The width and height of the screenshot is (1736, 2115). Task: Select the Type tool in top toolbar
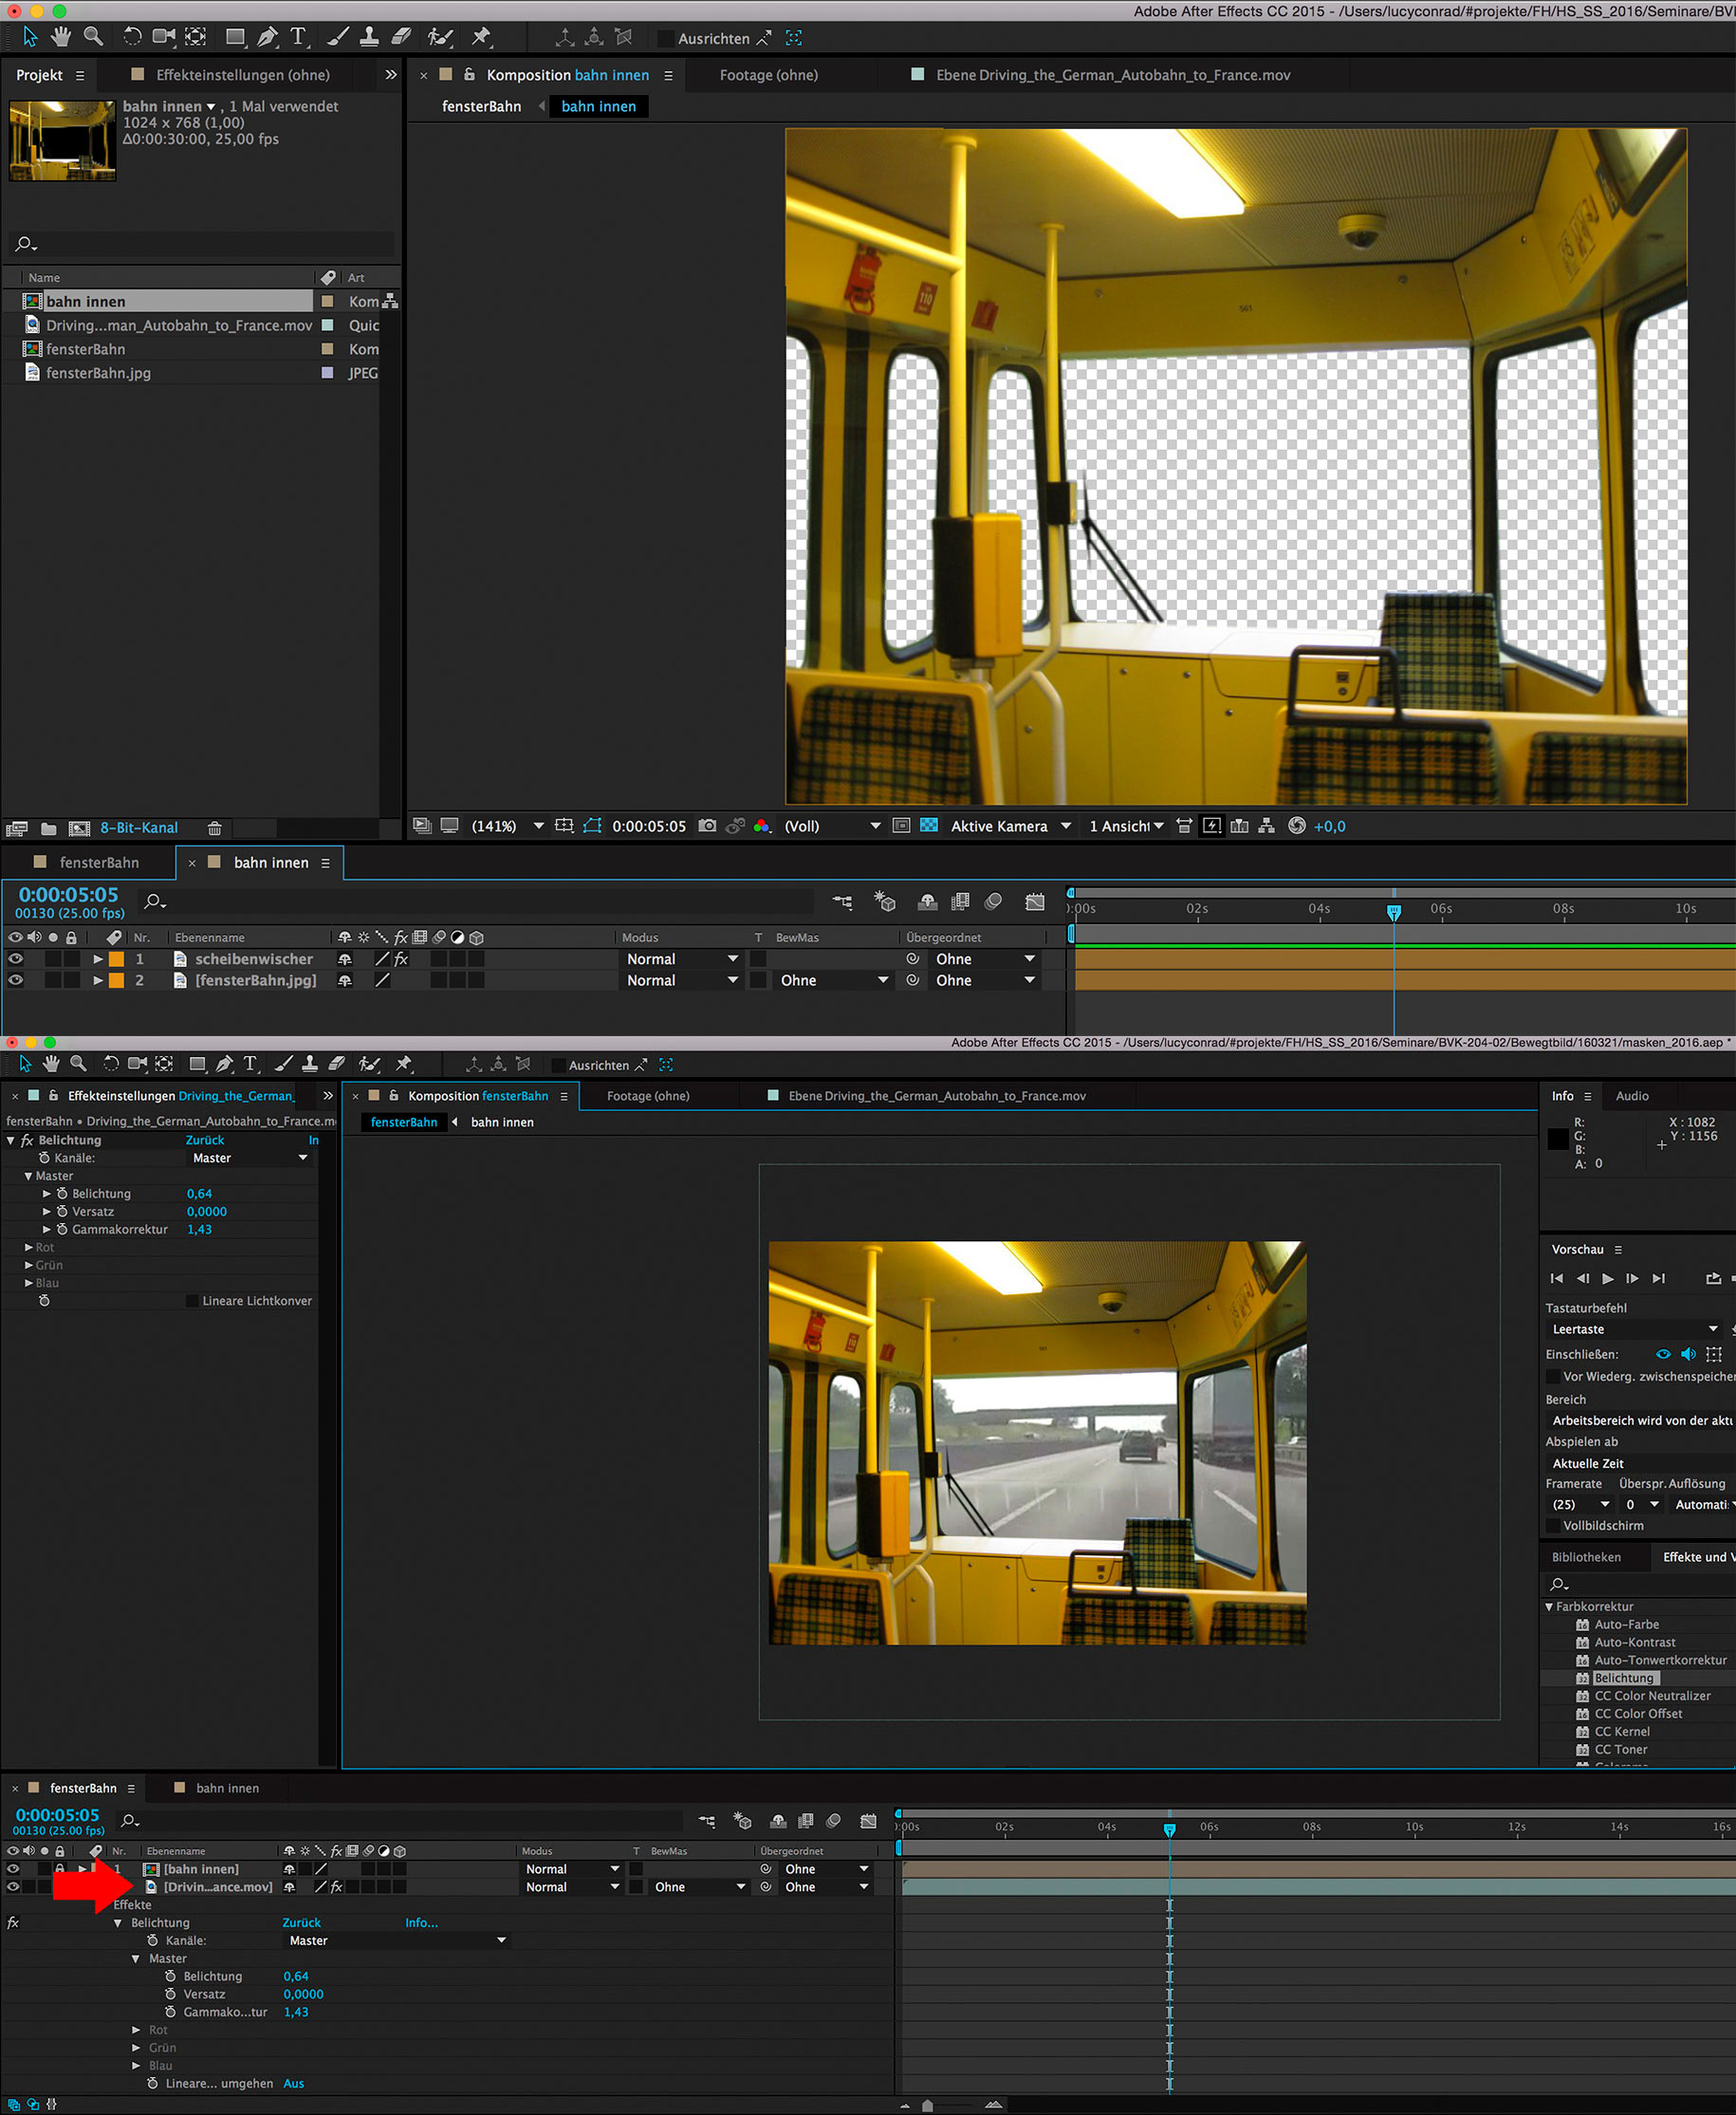[x=298, y=37]
